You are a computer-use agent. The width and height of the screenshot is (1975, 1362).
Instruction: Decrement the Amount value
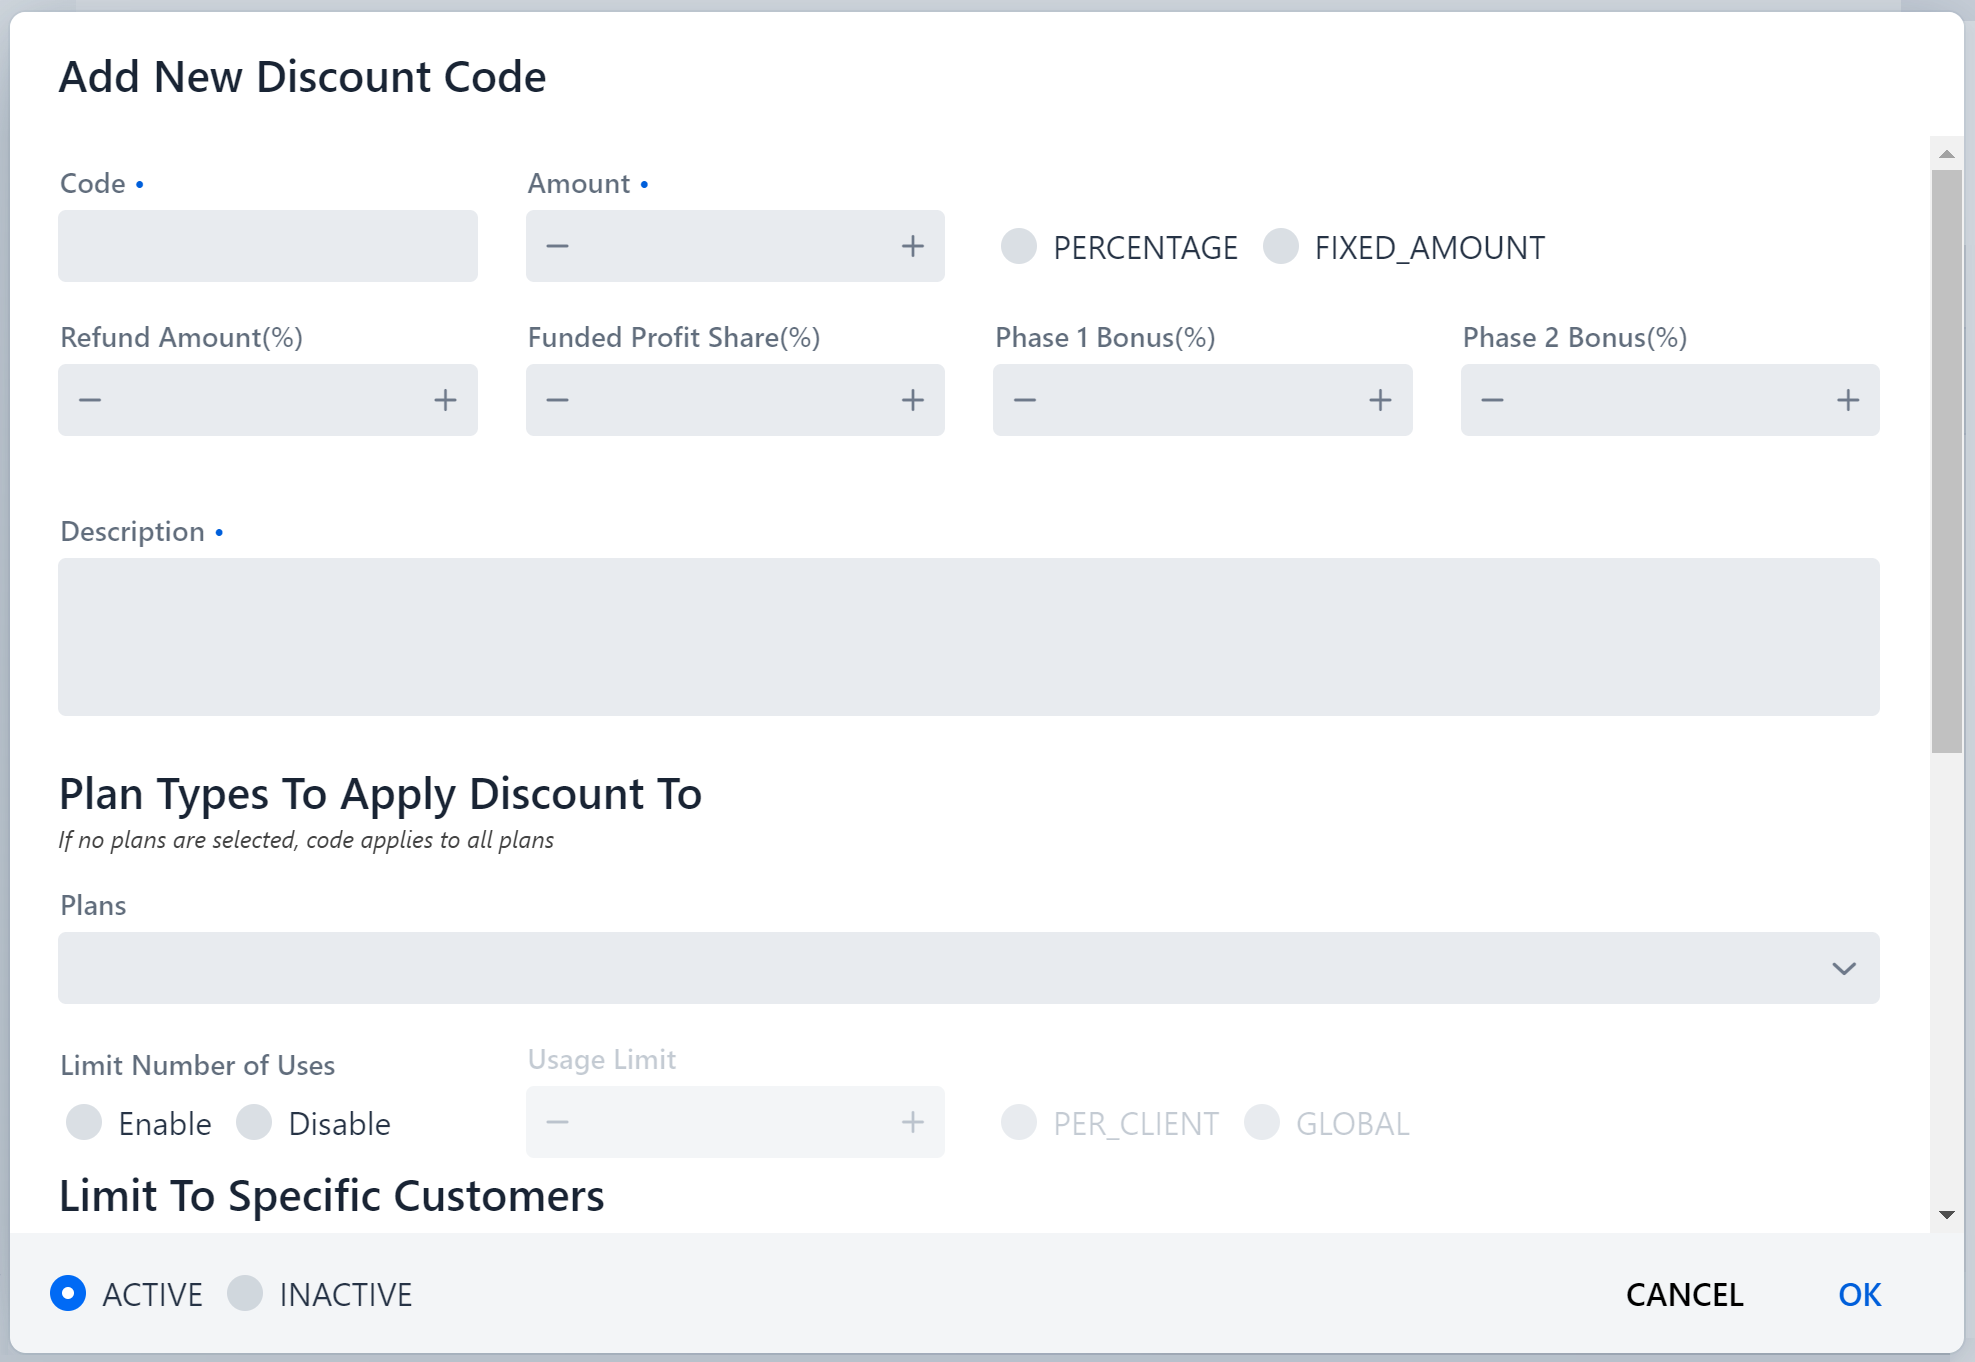(x=557, y=246)
